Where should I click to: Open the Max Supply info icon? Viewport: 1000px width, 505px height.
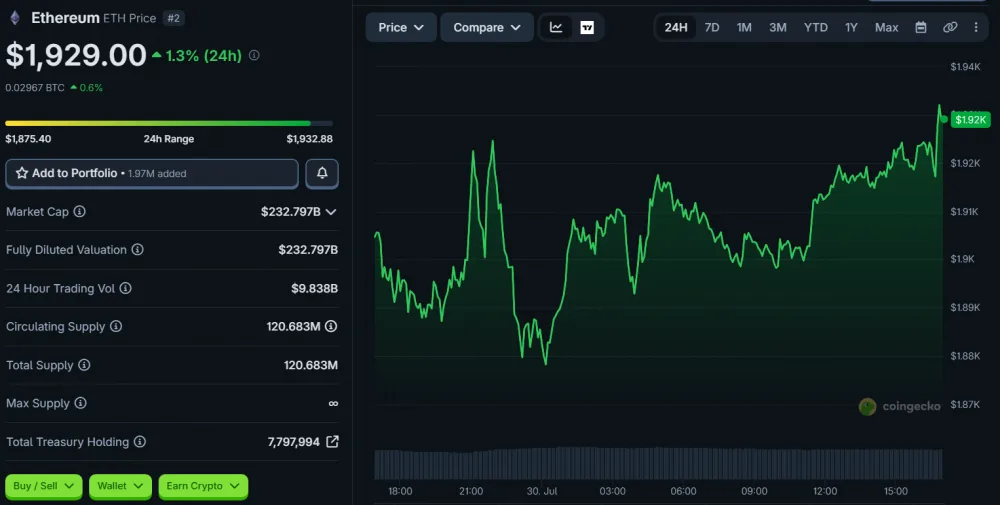80,403
